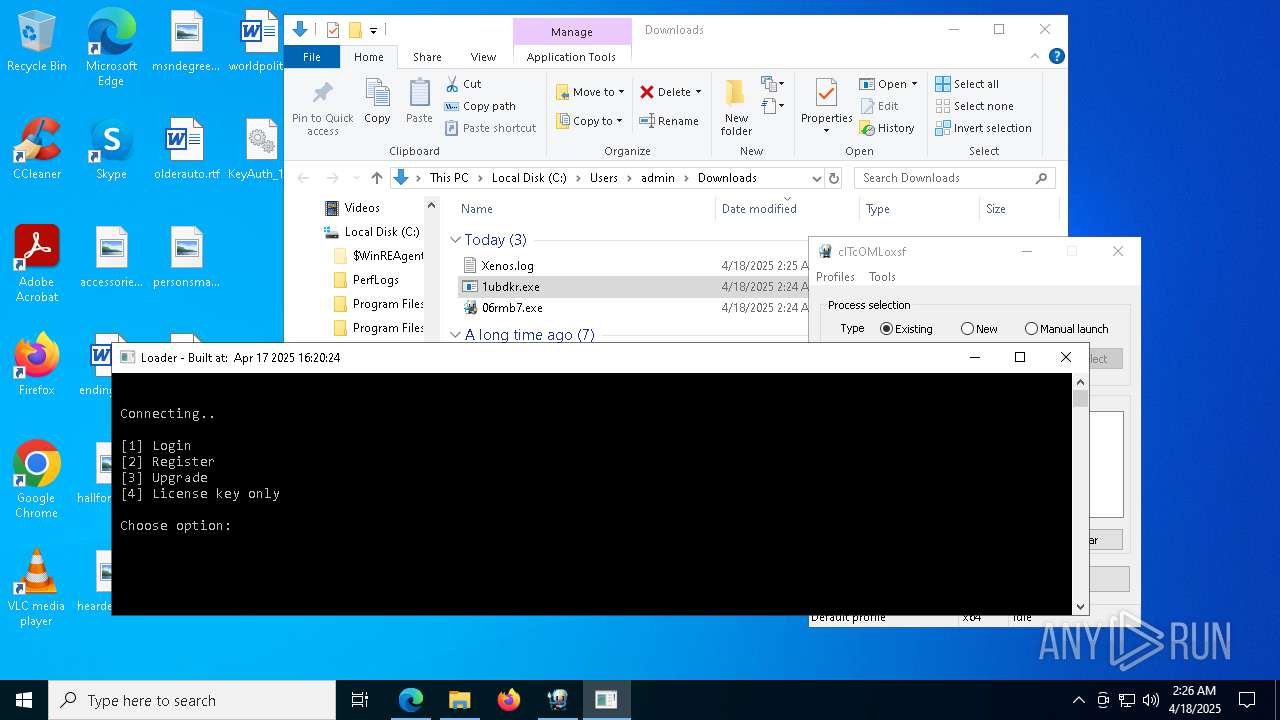This screenshot has height=720, width=1280.
Task: Expand the Open dropdown arrow in ribbon
Action: (x=914, y=84)
